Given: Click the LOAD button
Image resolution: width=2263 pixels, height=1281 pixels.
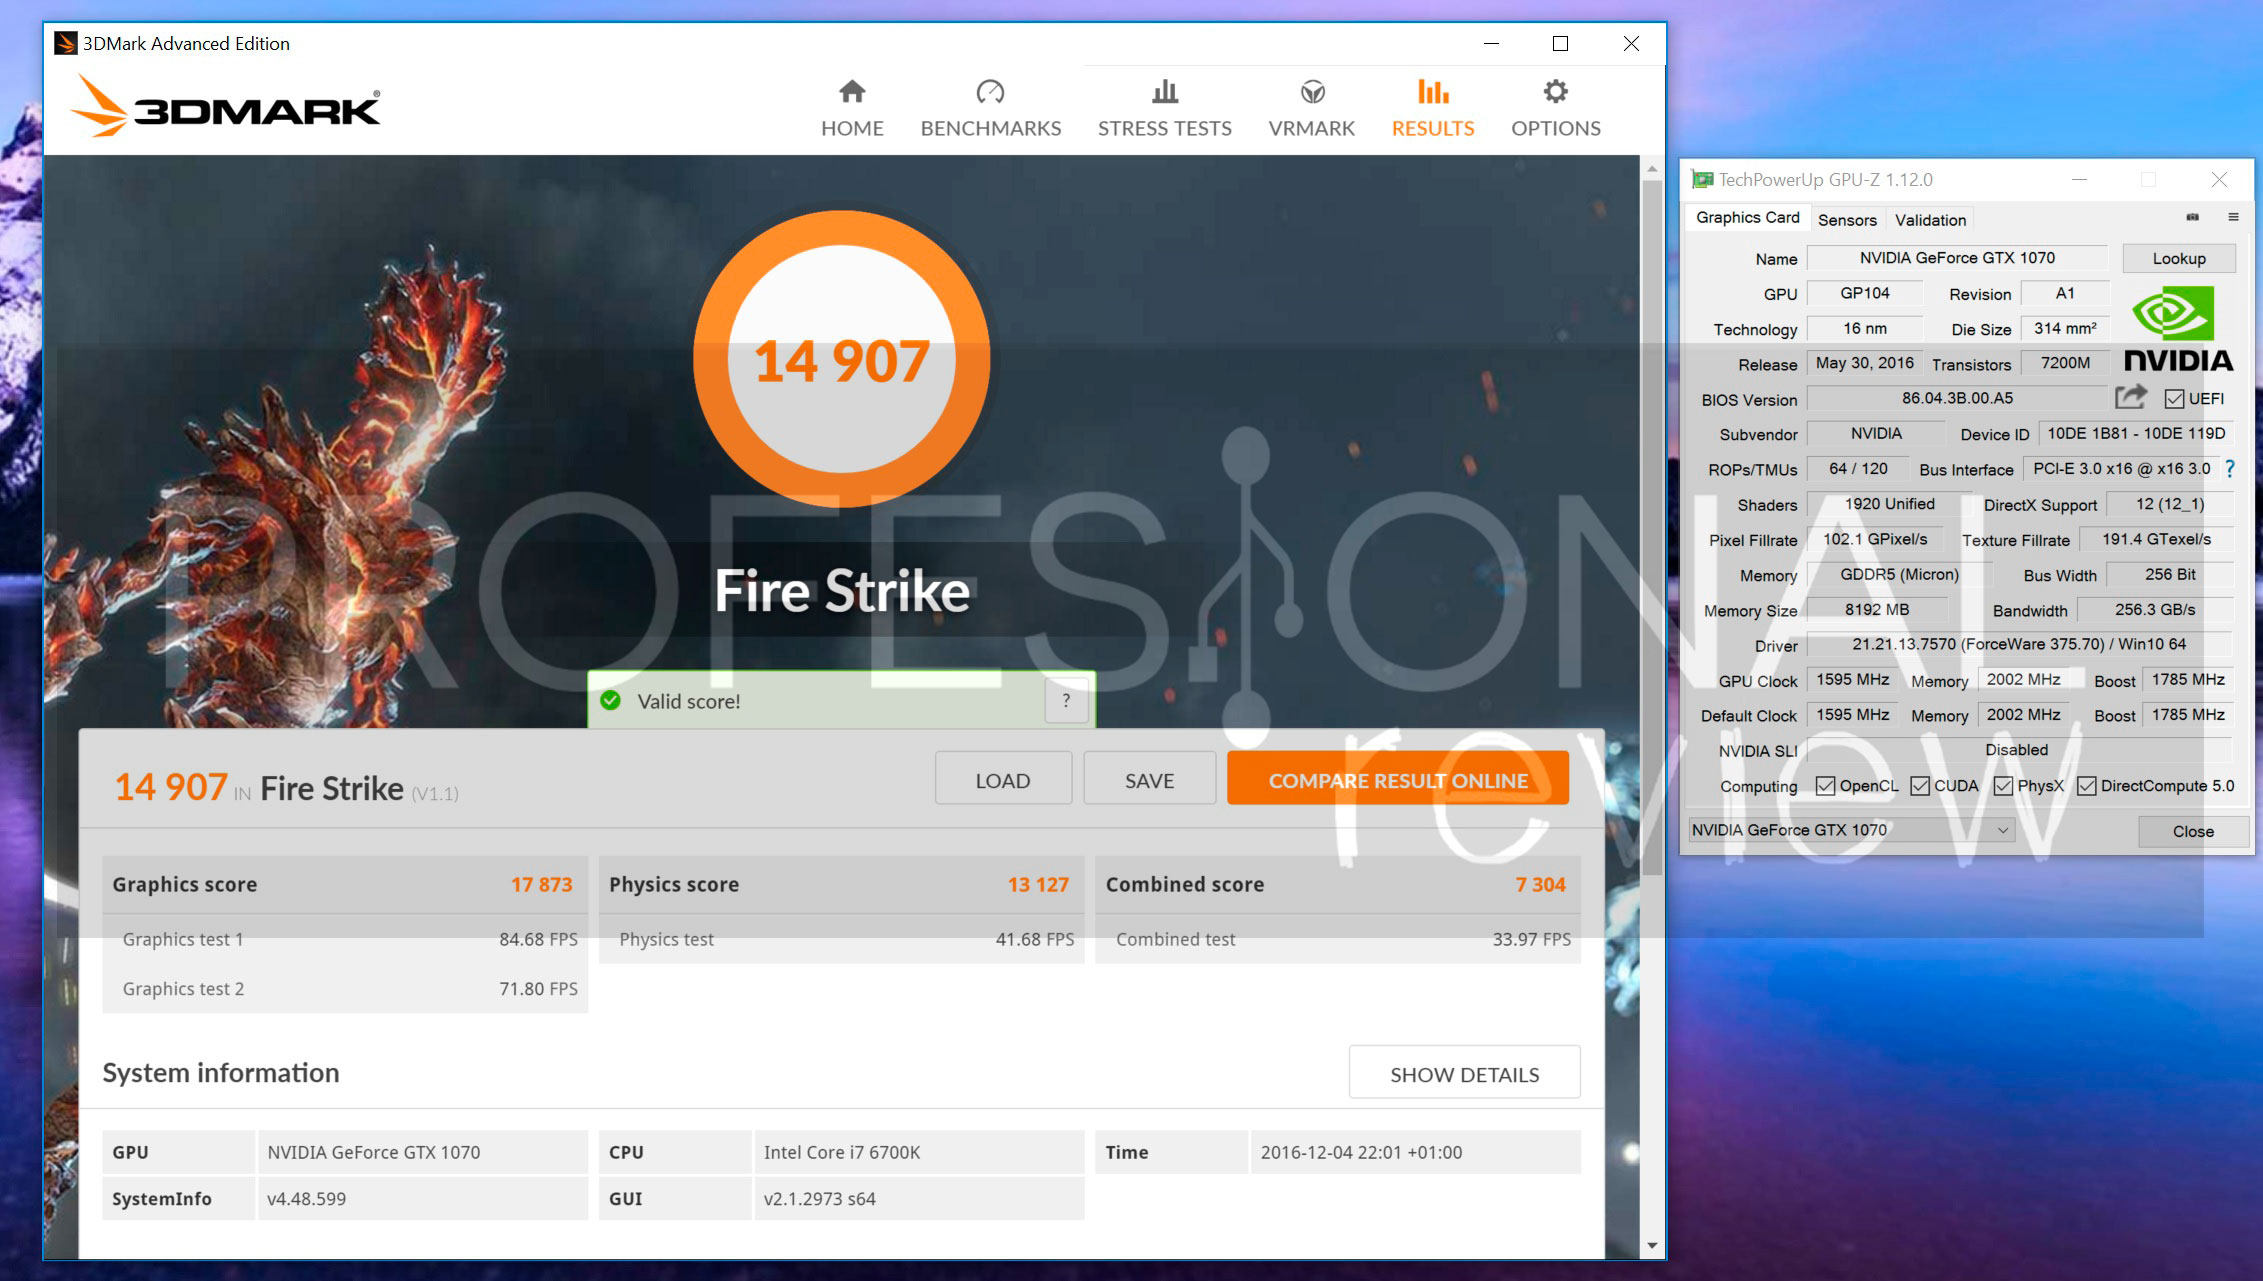Looking at the screenshot, I should 1003,779.
